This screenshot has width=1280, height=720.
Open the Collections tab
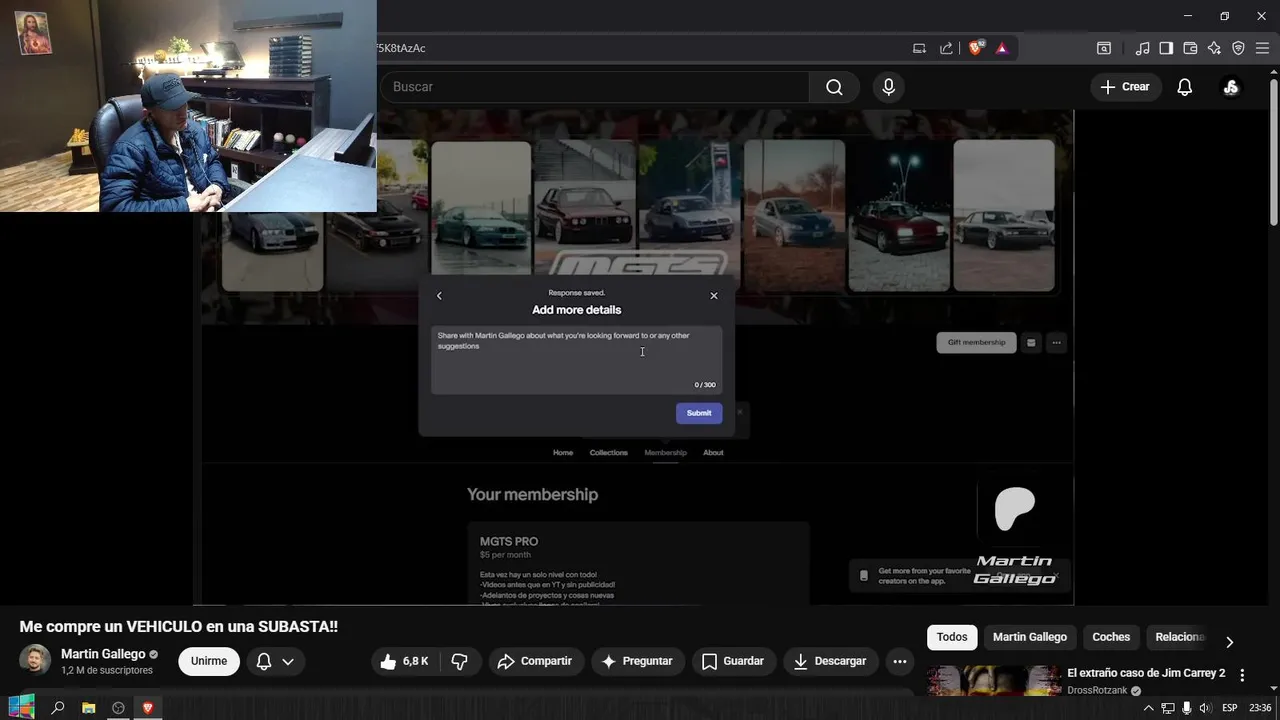609,453
